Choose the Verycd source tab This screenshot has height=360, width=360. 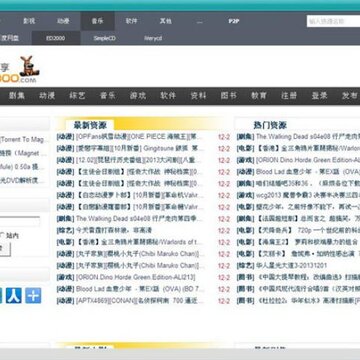click(153, 38)
